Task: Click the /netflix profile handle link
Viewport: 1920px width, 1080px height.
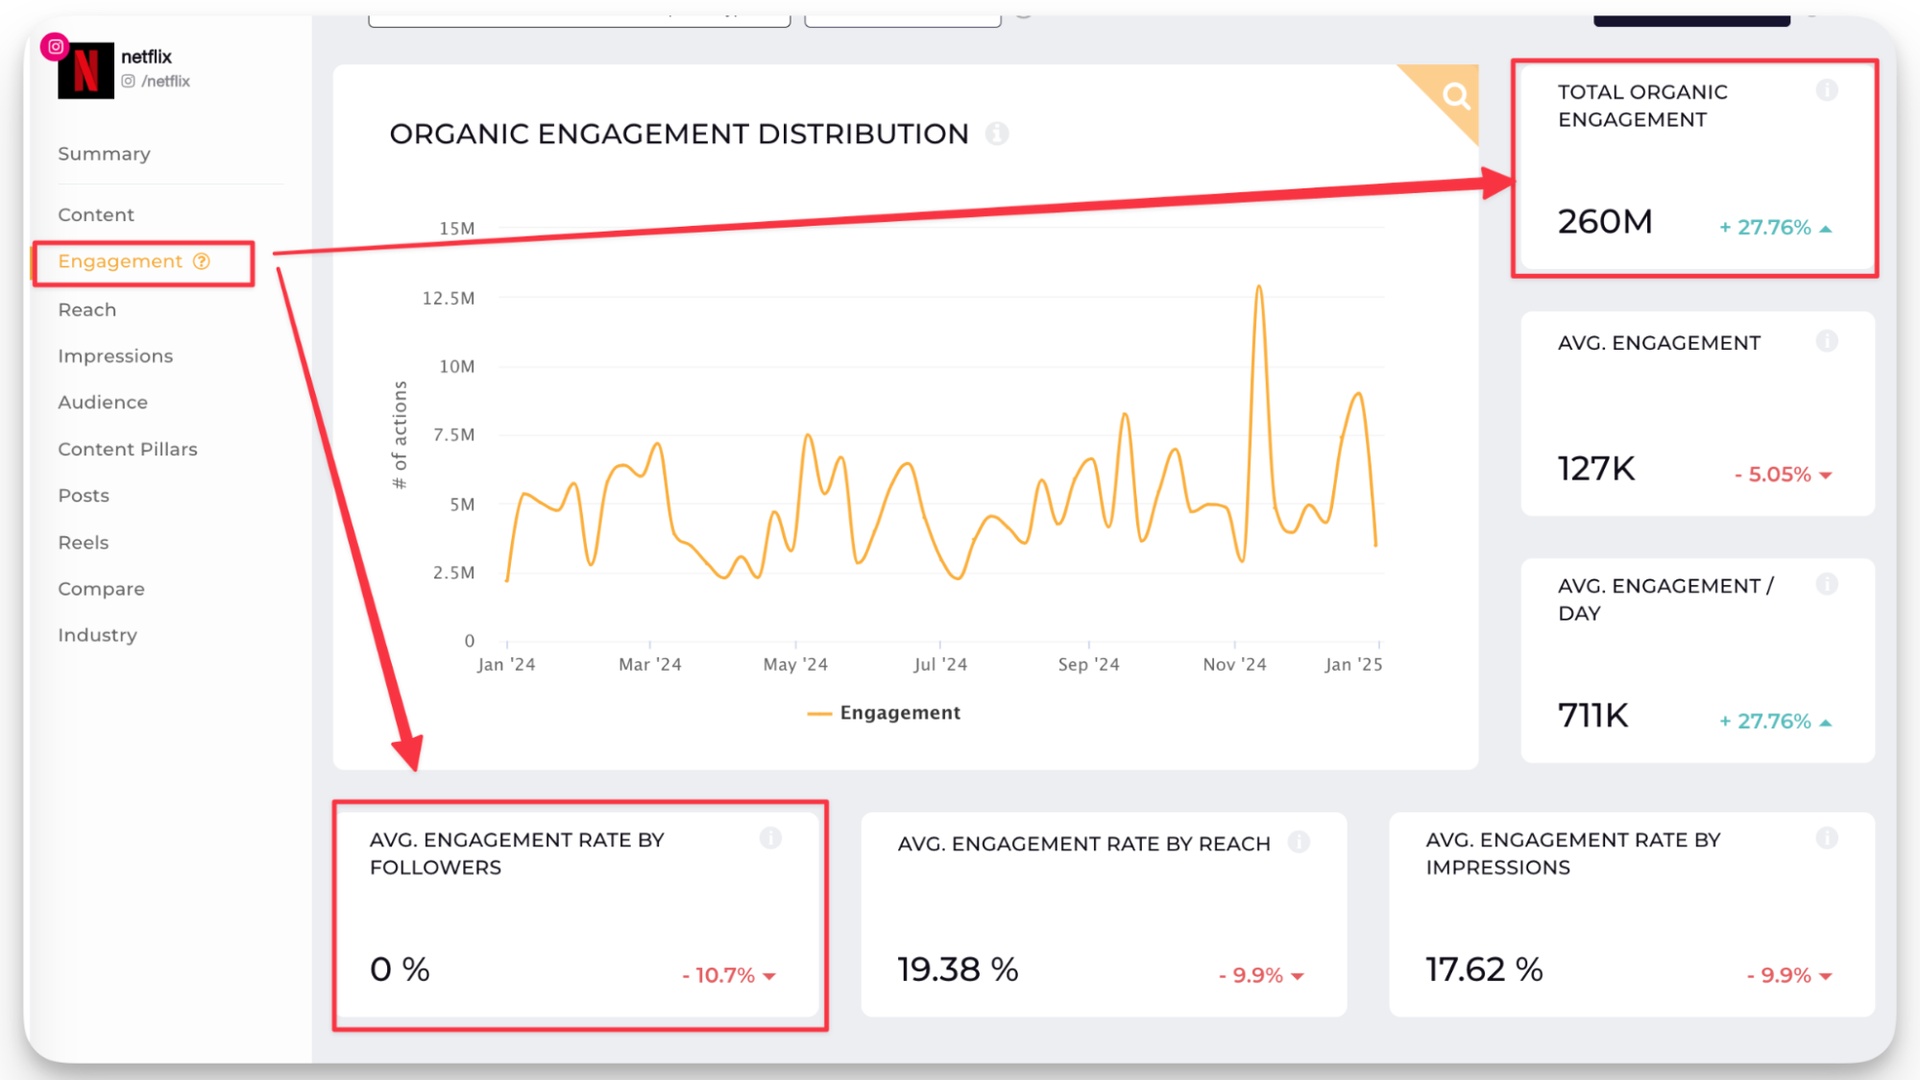Action: click(x=165, y=81)
